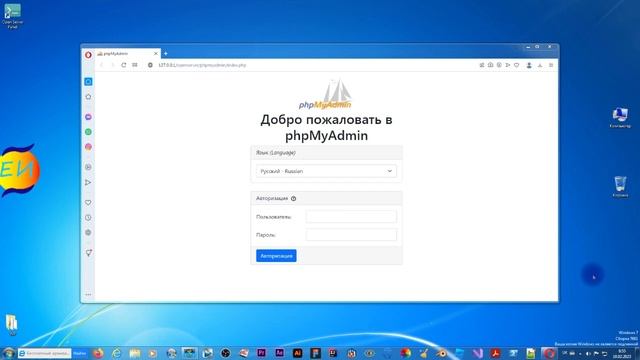Open Adobe Media Encoder from the taskbar
This screenshot has height=360, width=640.
[280, 353]
